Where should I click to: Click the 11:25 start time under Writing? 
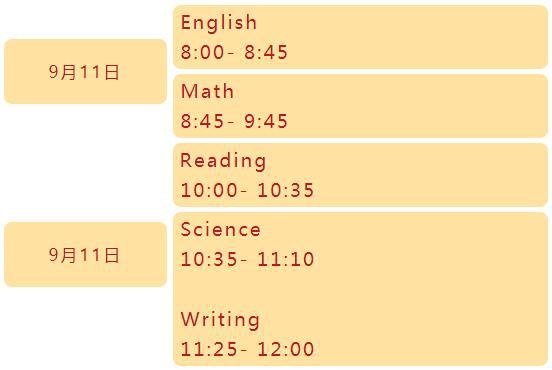pyautogui.click(x=209, y=349)
